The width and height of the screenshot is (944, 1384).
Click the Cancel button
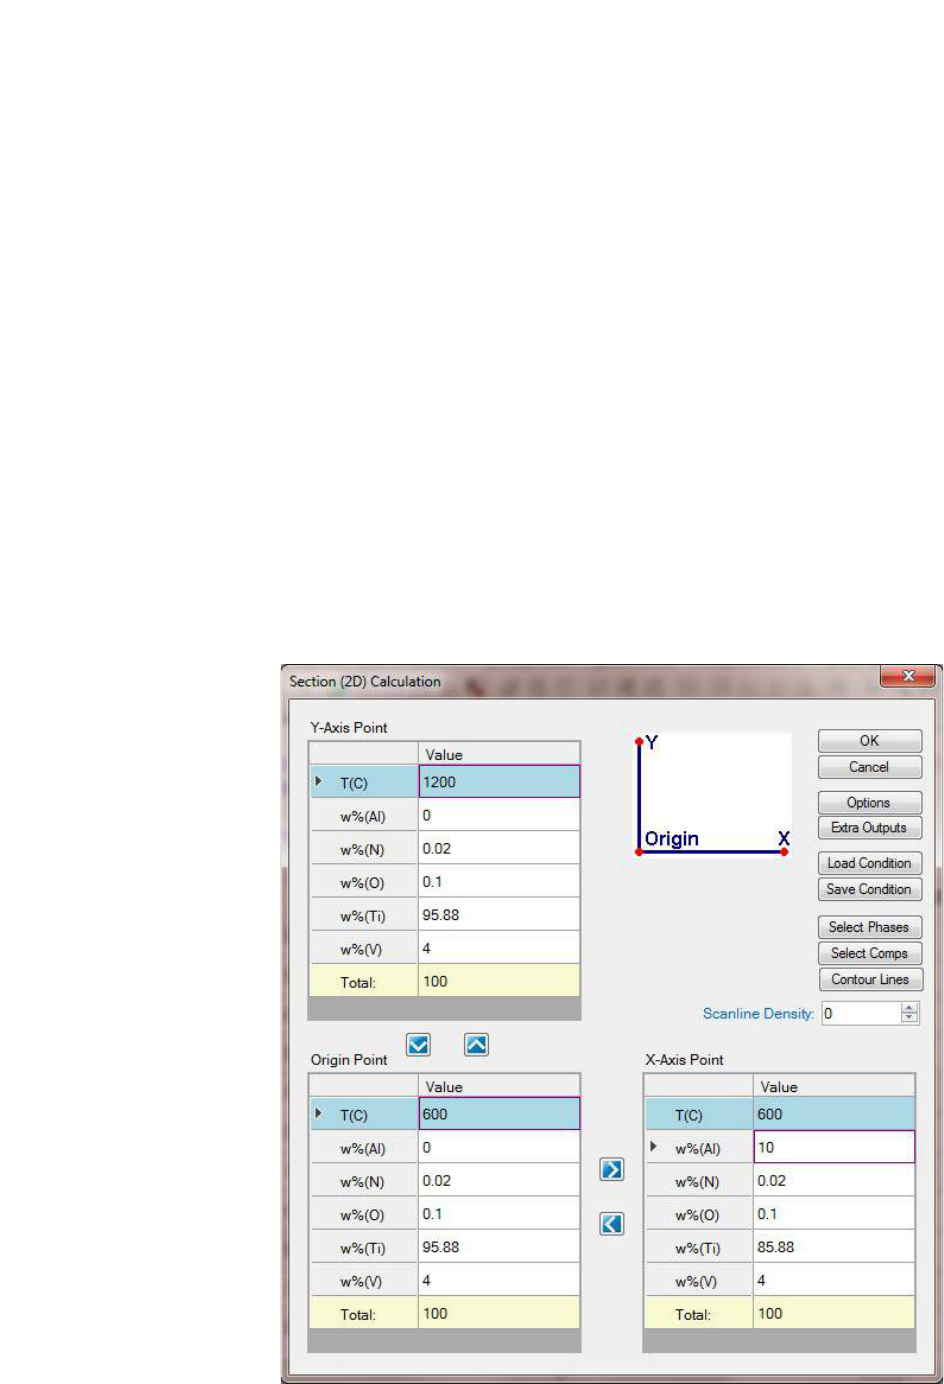coord(869,767)
